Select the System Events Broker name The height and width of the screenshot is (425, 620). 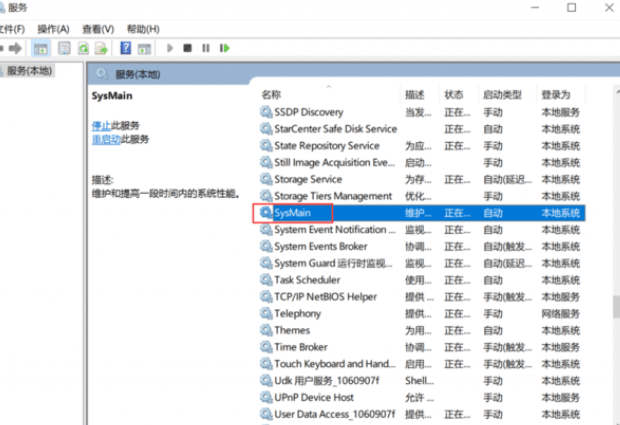pos(321,247)
